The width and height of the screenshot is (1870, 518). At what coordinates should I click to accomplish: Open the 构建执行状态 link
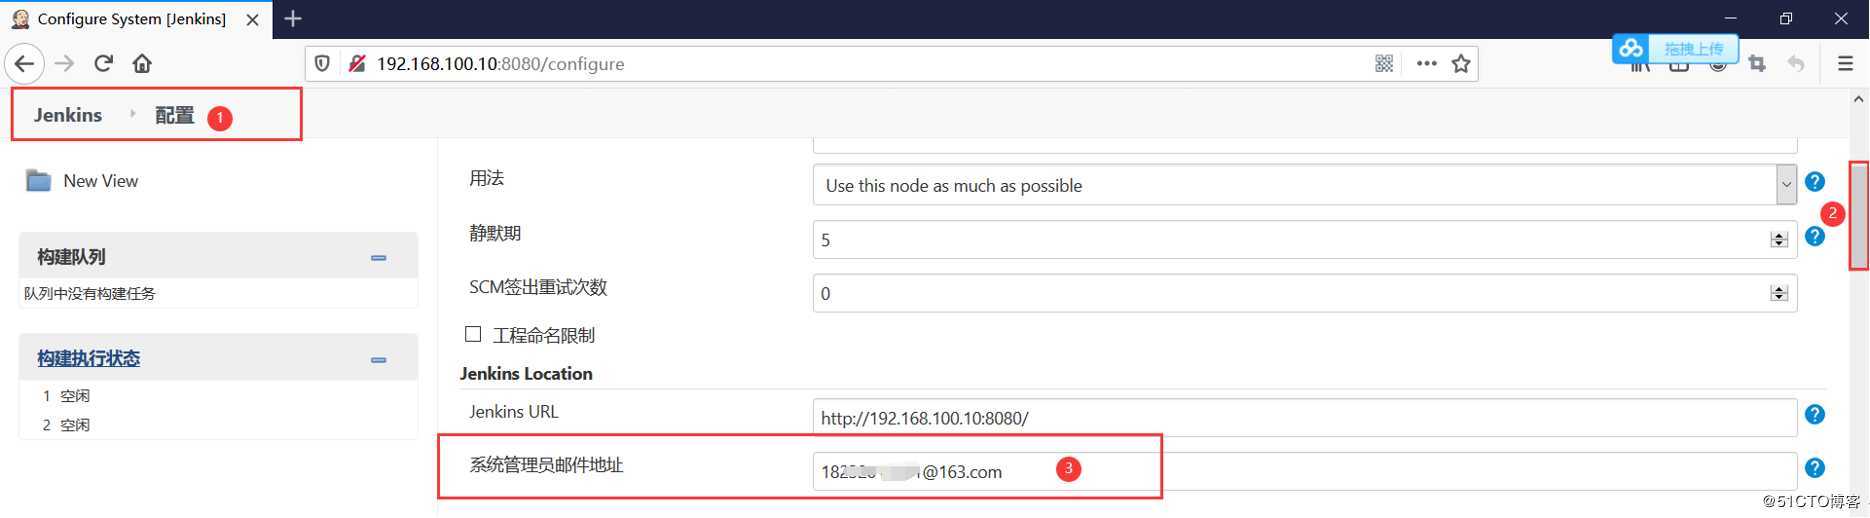pyautogui.click(x=89, y=358)
